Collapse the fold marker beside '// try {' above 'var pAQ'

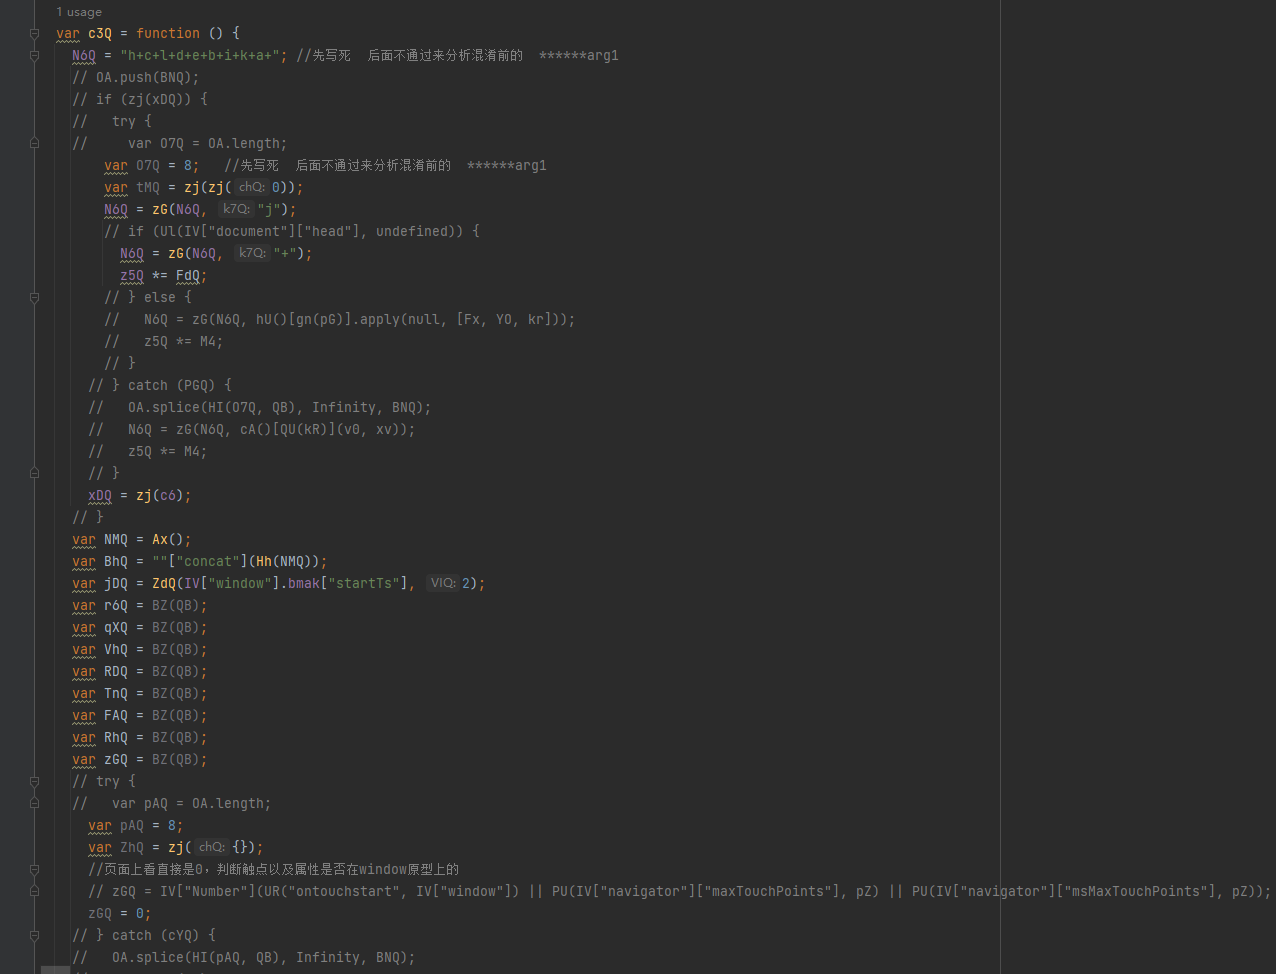pos(34,781)
